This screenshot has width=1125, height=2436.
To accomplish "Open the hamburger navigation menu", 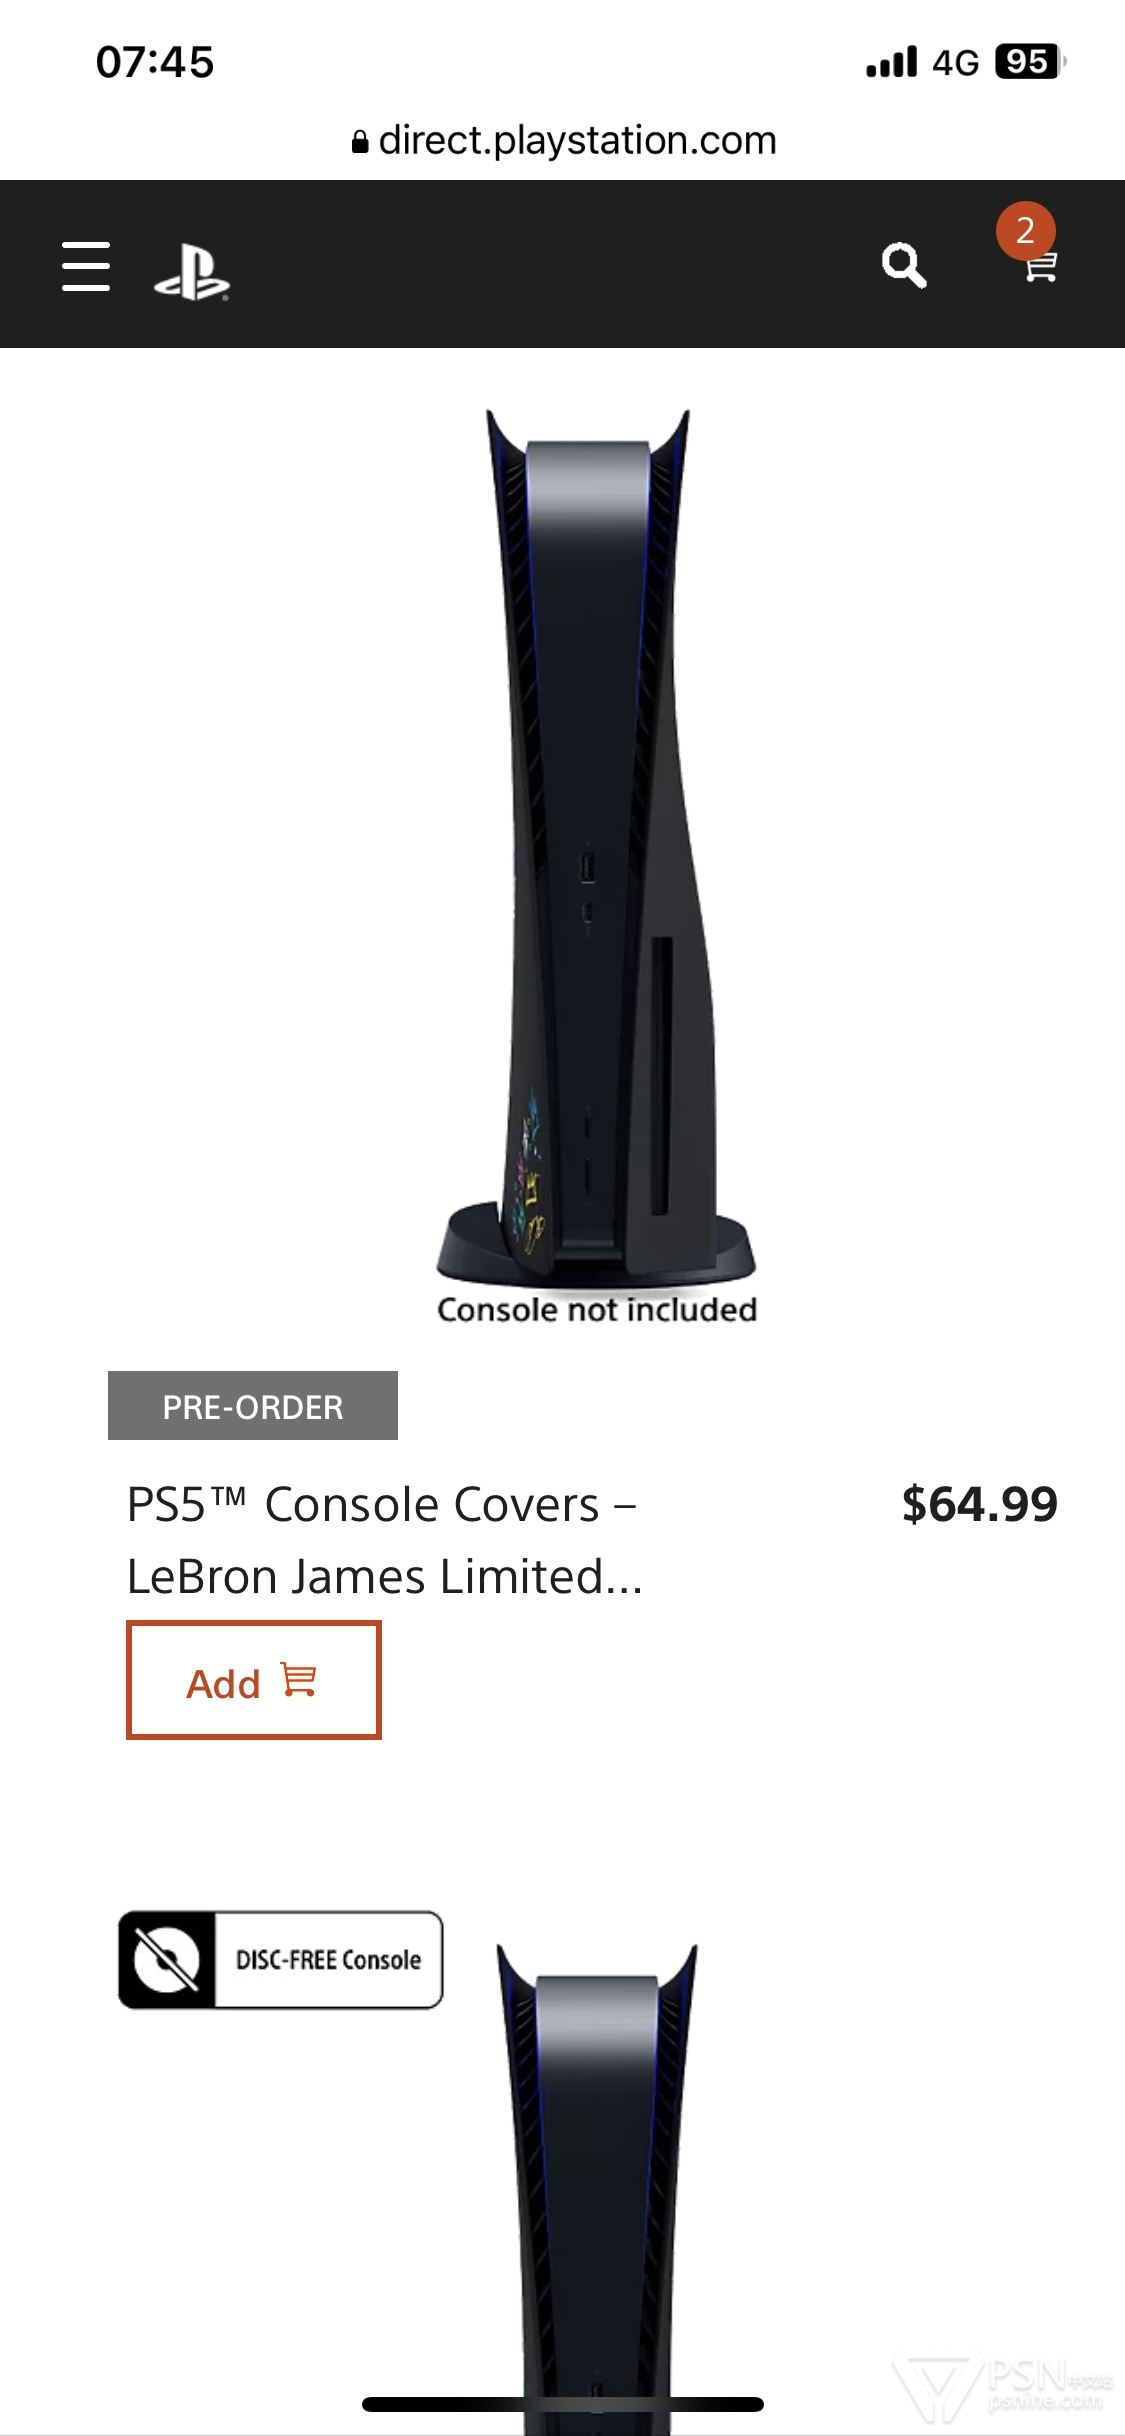I will tap(86, 266).
